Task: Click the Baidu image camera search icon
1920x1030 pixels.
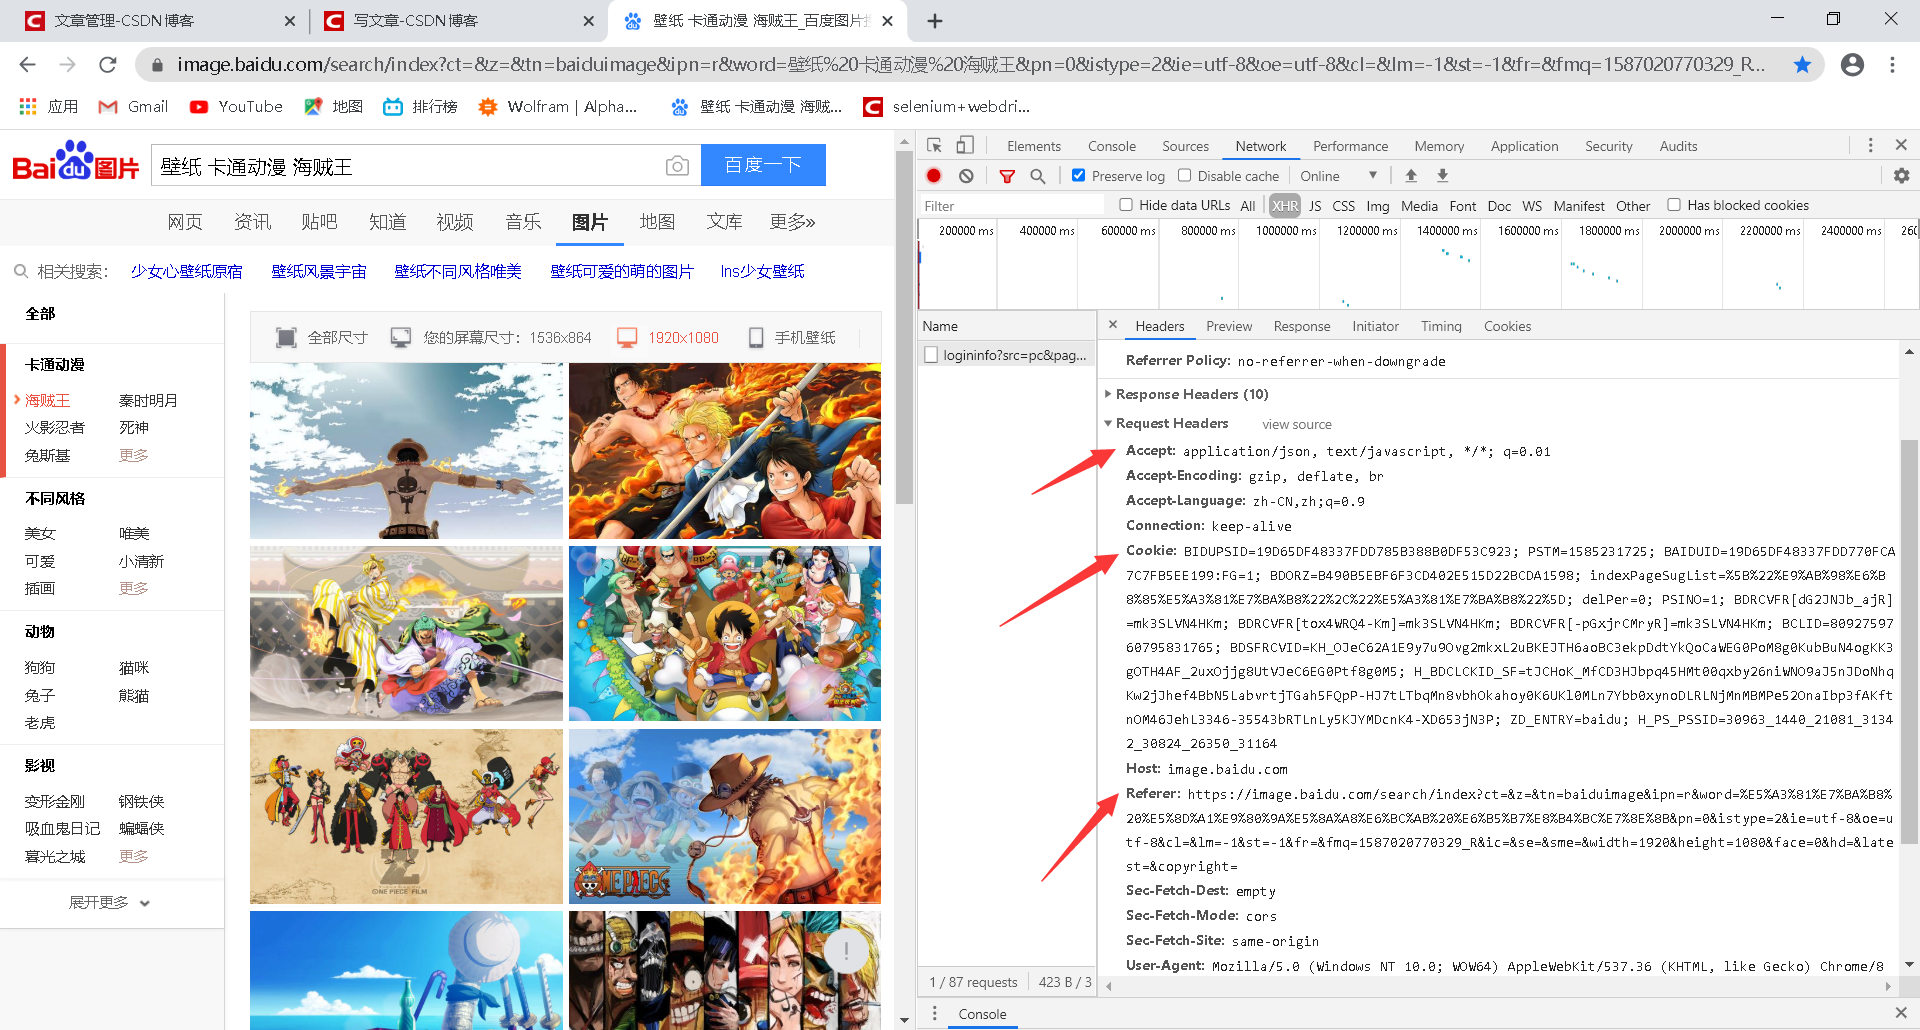Action: point(677,166)
